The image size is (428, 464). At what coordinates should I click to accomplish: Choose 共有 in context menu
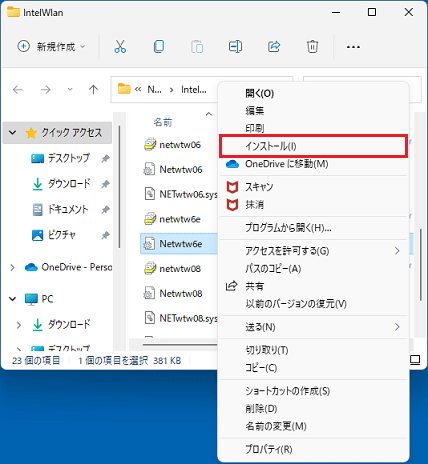point(313,286)
